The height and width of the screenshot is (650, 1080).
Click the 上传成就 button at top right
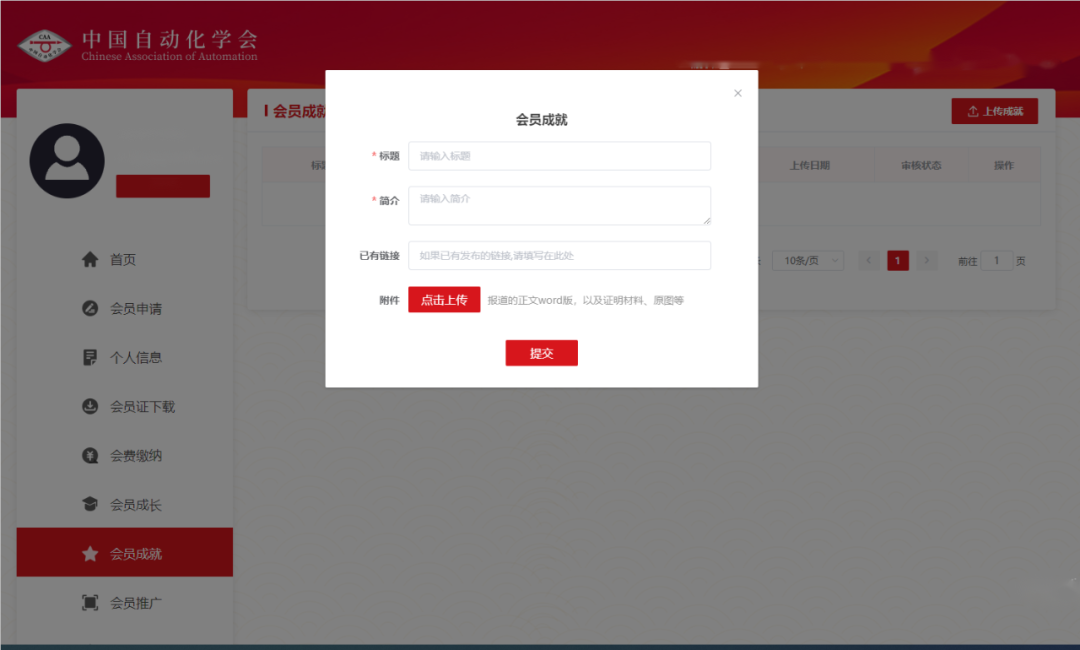(994, 111)
